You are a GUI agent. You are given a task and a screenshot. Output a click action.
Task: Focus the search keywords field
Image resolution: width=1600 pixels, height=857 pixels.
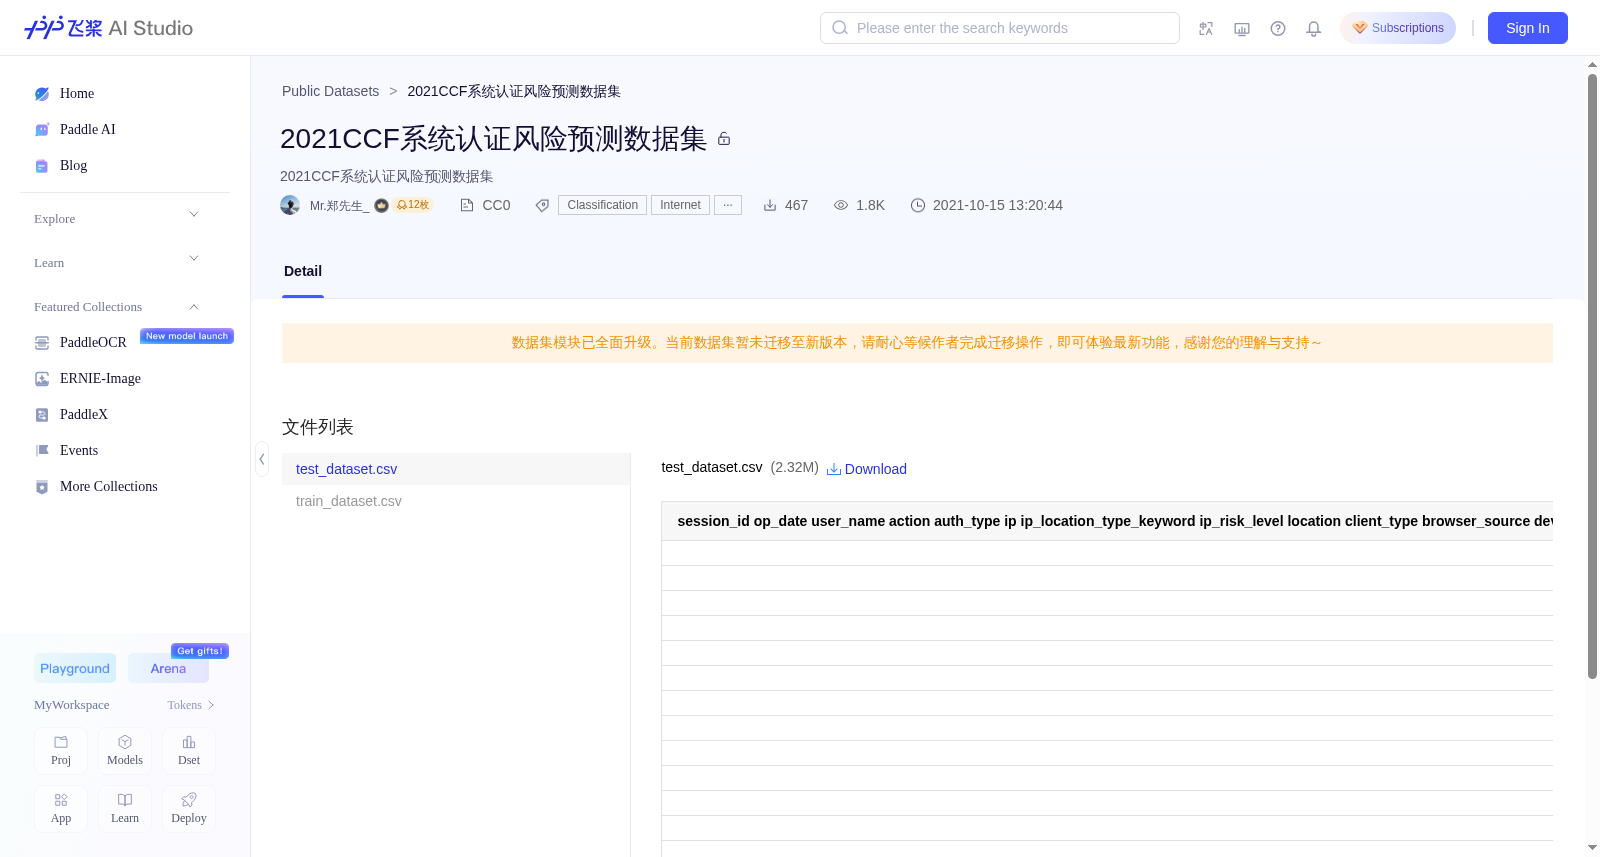click(x=1000, y=28)
